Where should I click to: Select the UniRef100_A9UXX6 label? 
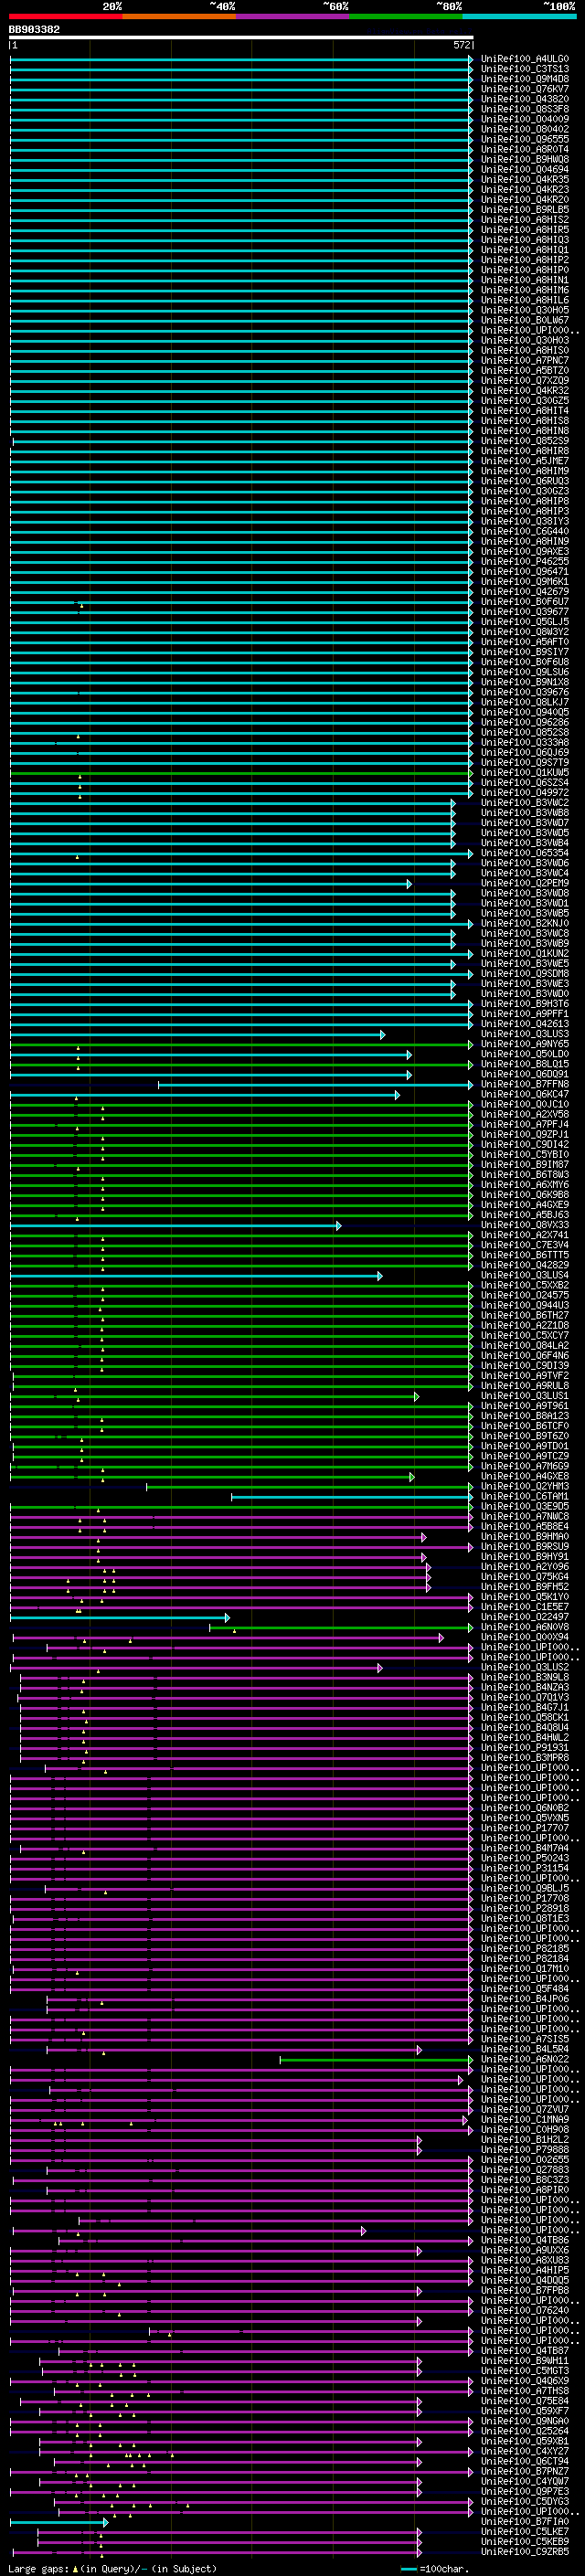click(x=524, y=2250)
